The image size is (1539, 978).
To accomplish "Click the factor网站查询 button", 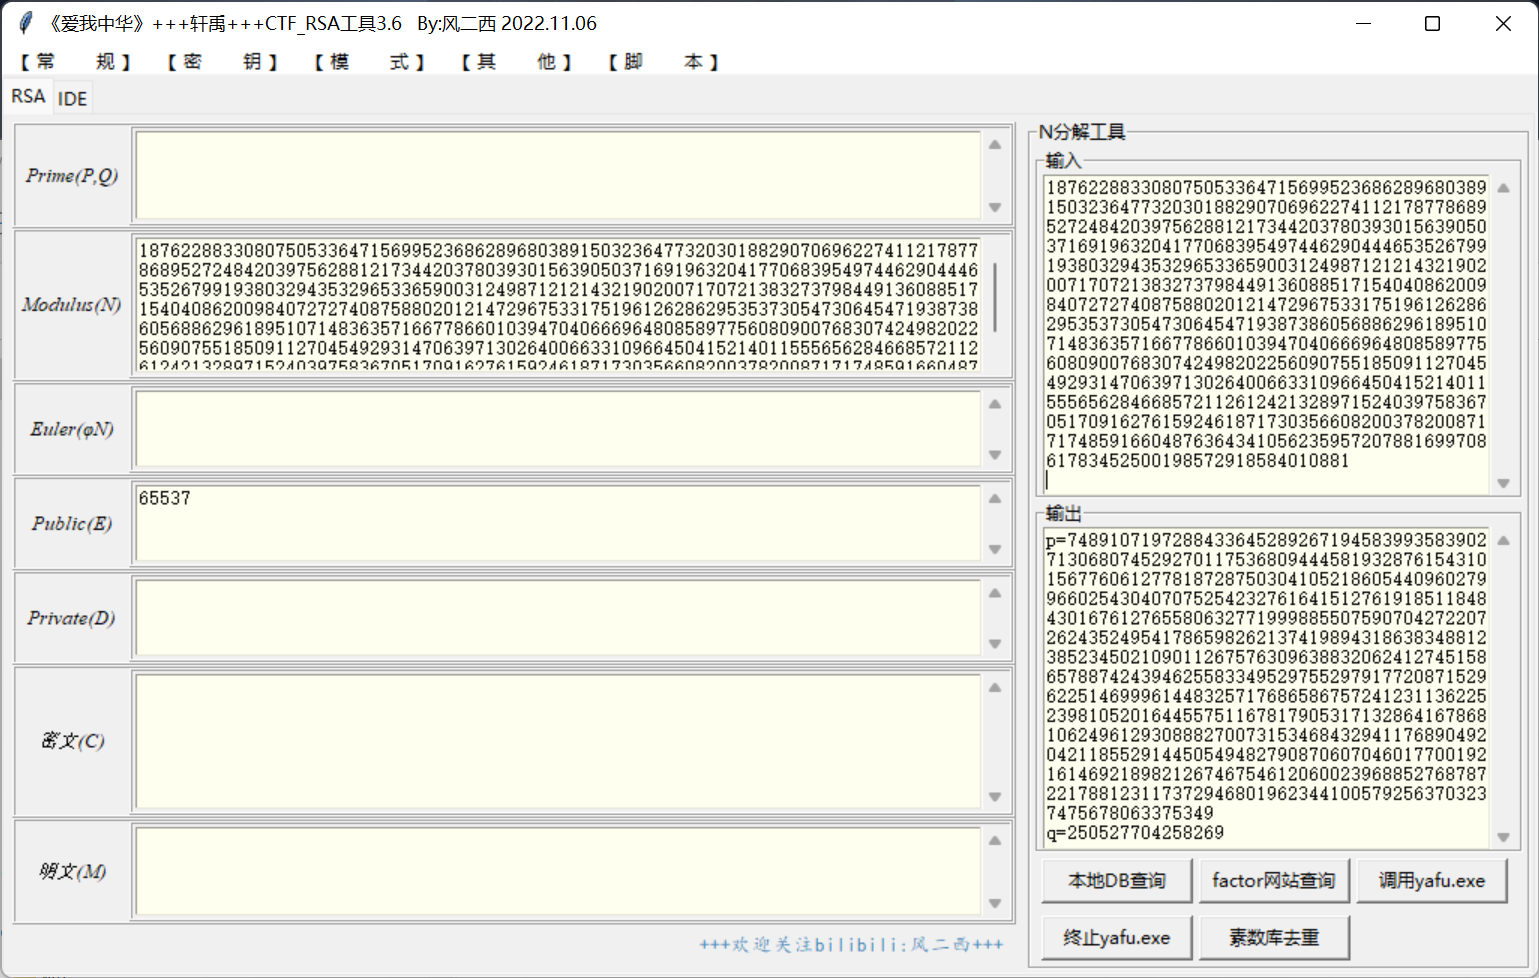I will pyautogui.click(x=1274, y=881).
